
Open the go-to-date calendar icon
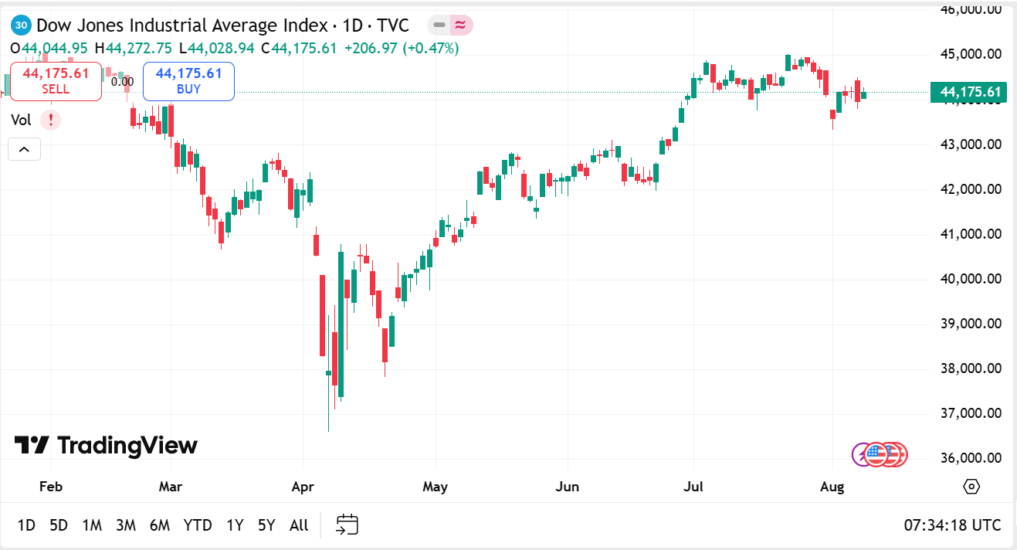[x=347, y=524]
